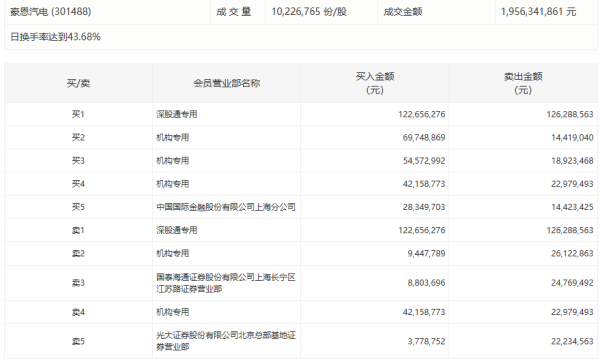Image resolution: width=600 pixels, height=360 pixels.
Task: Click the value 14,423,425
Action: point(572,207)
